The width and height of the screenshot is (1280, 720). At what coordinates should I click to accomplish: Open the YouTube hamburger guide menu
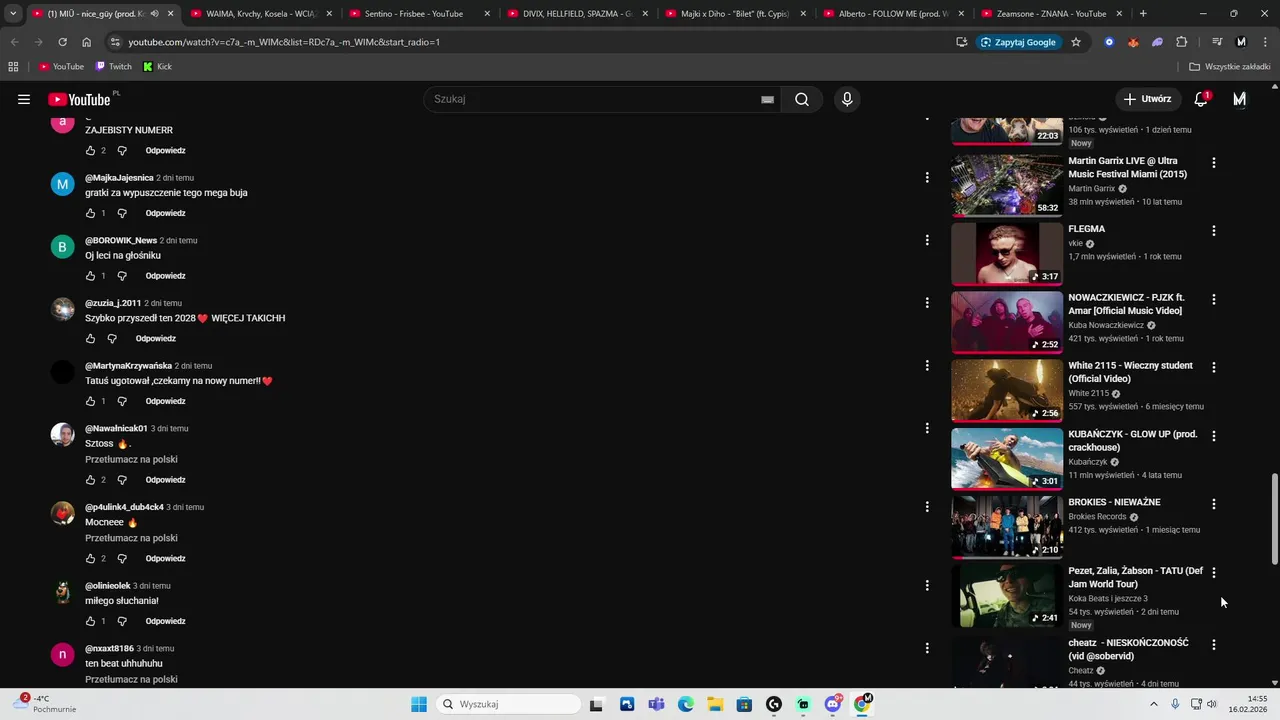coord(24,99)
